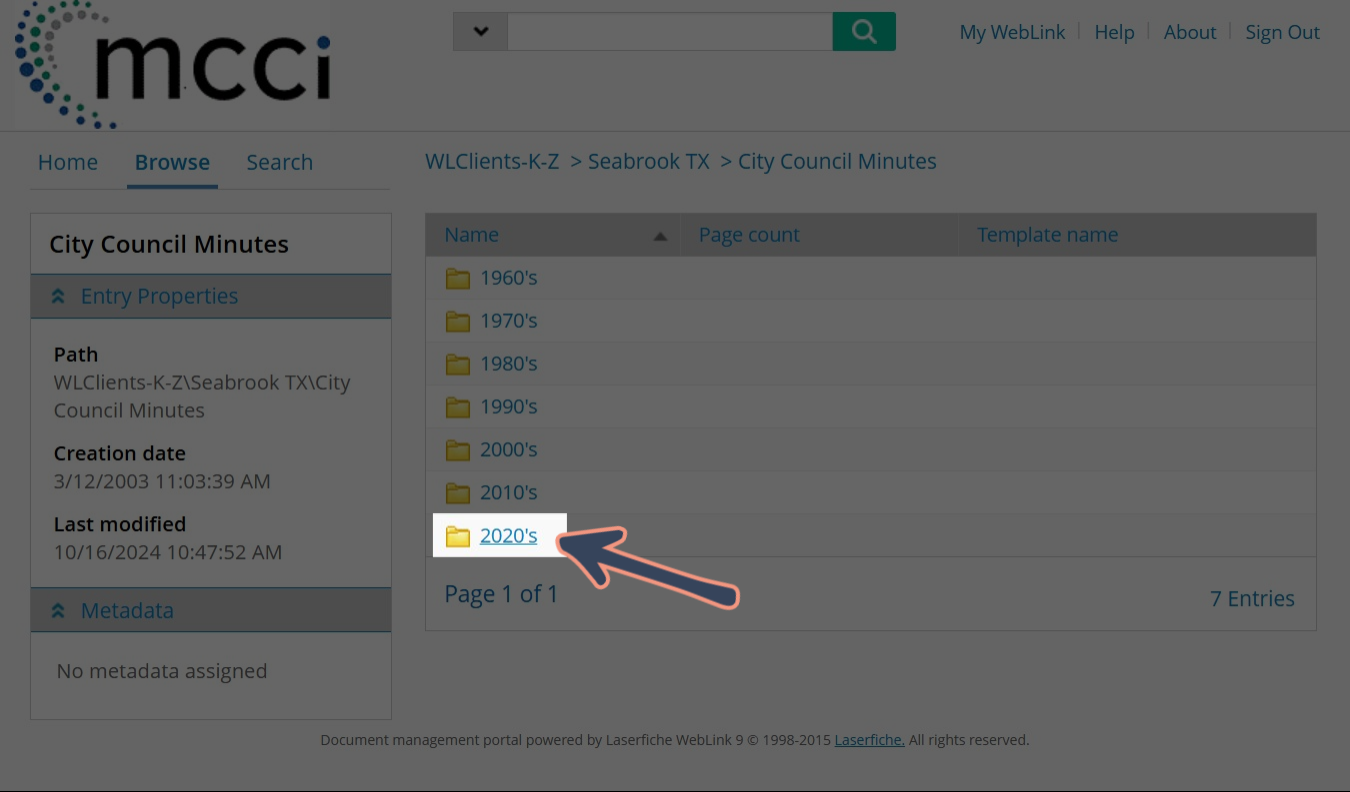This screenshot has width=1350, height=792.
Task: Open the 1970's folder
Action: (508, 321)
